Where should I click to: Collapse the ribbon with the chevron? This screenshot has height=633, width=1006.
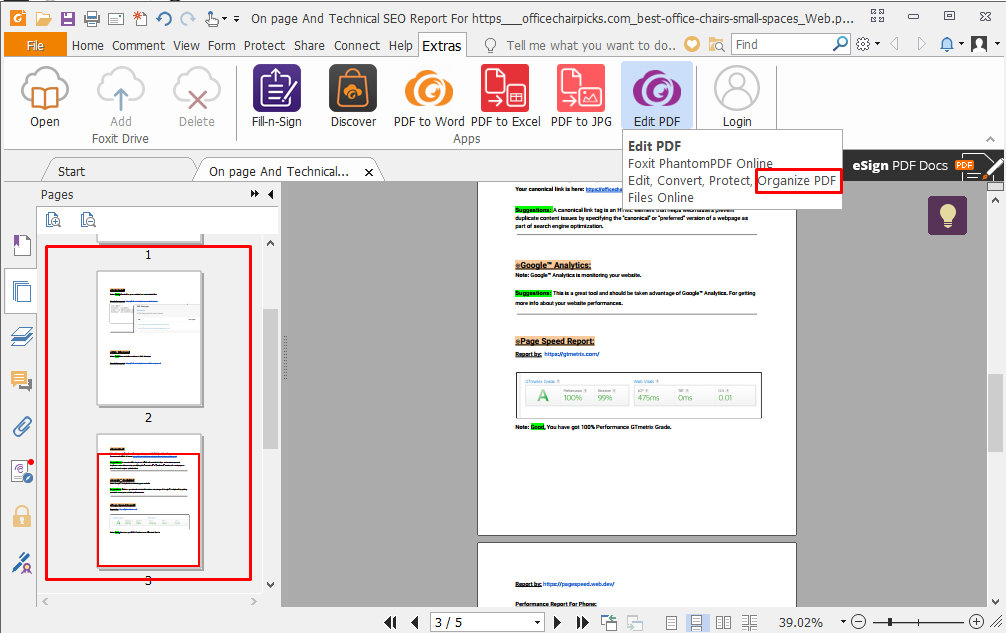[x=991, y=139]
